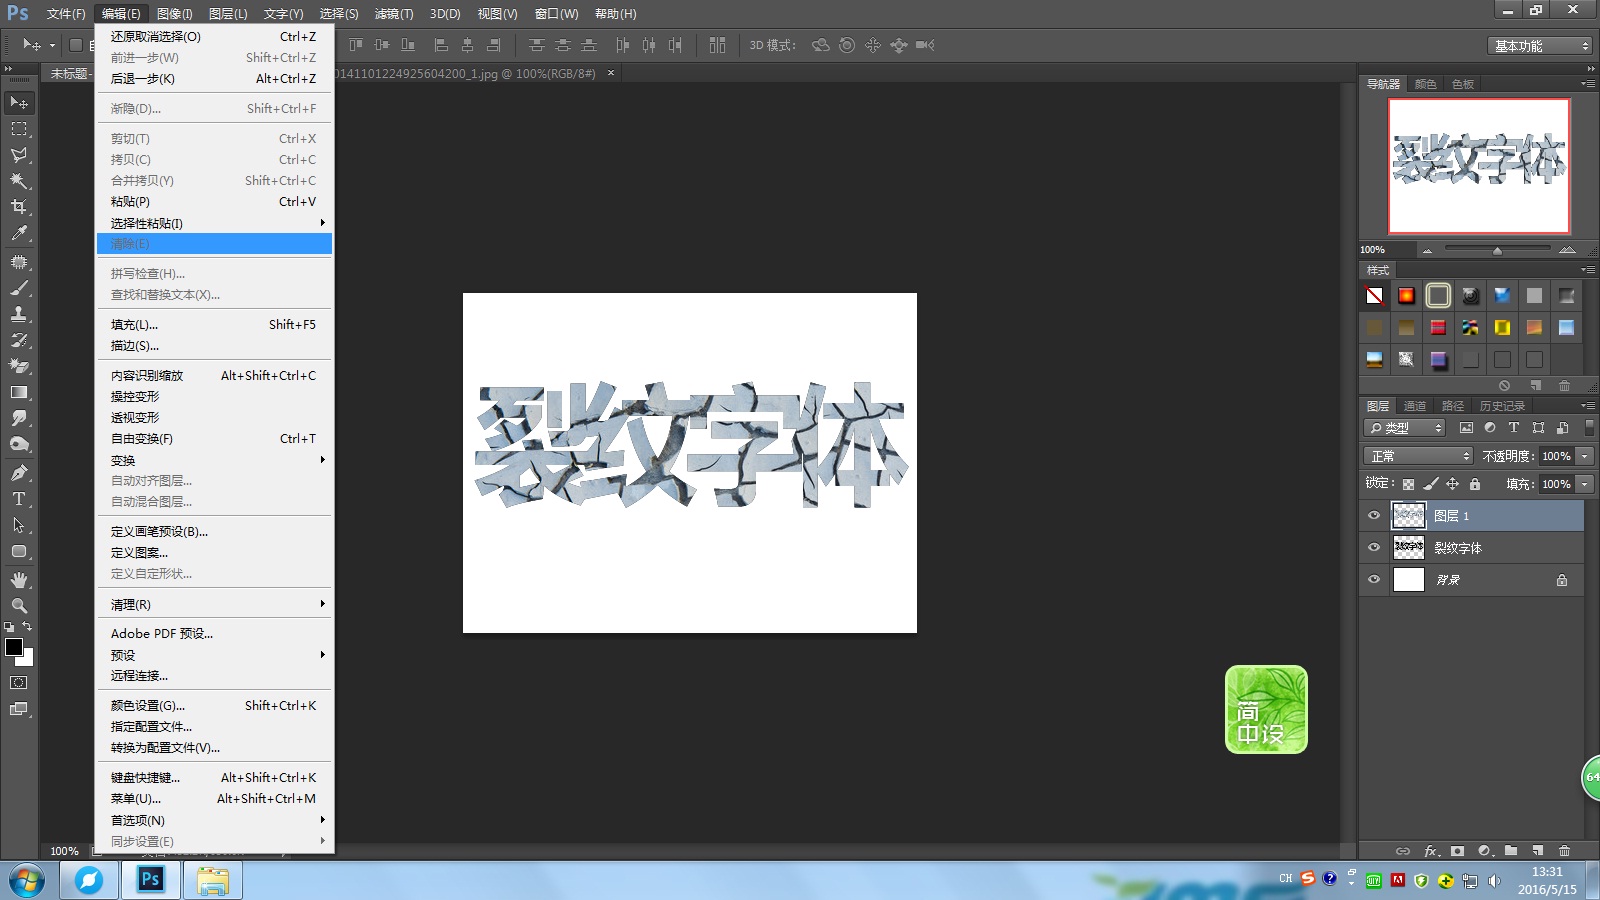The height and width of the screenshot is (900, 1600).
Task: Select the Polygonal Lasso tool
Action: click(x=19, y=155)
